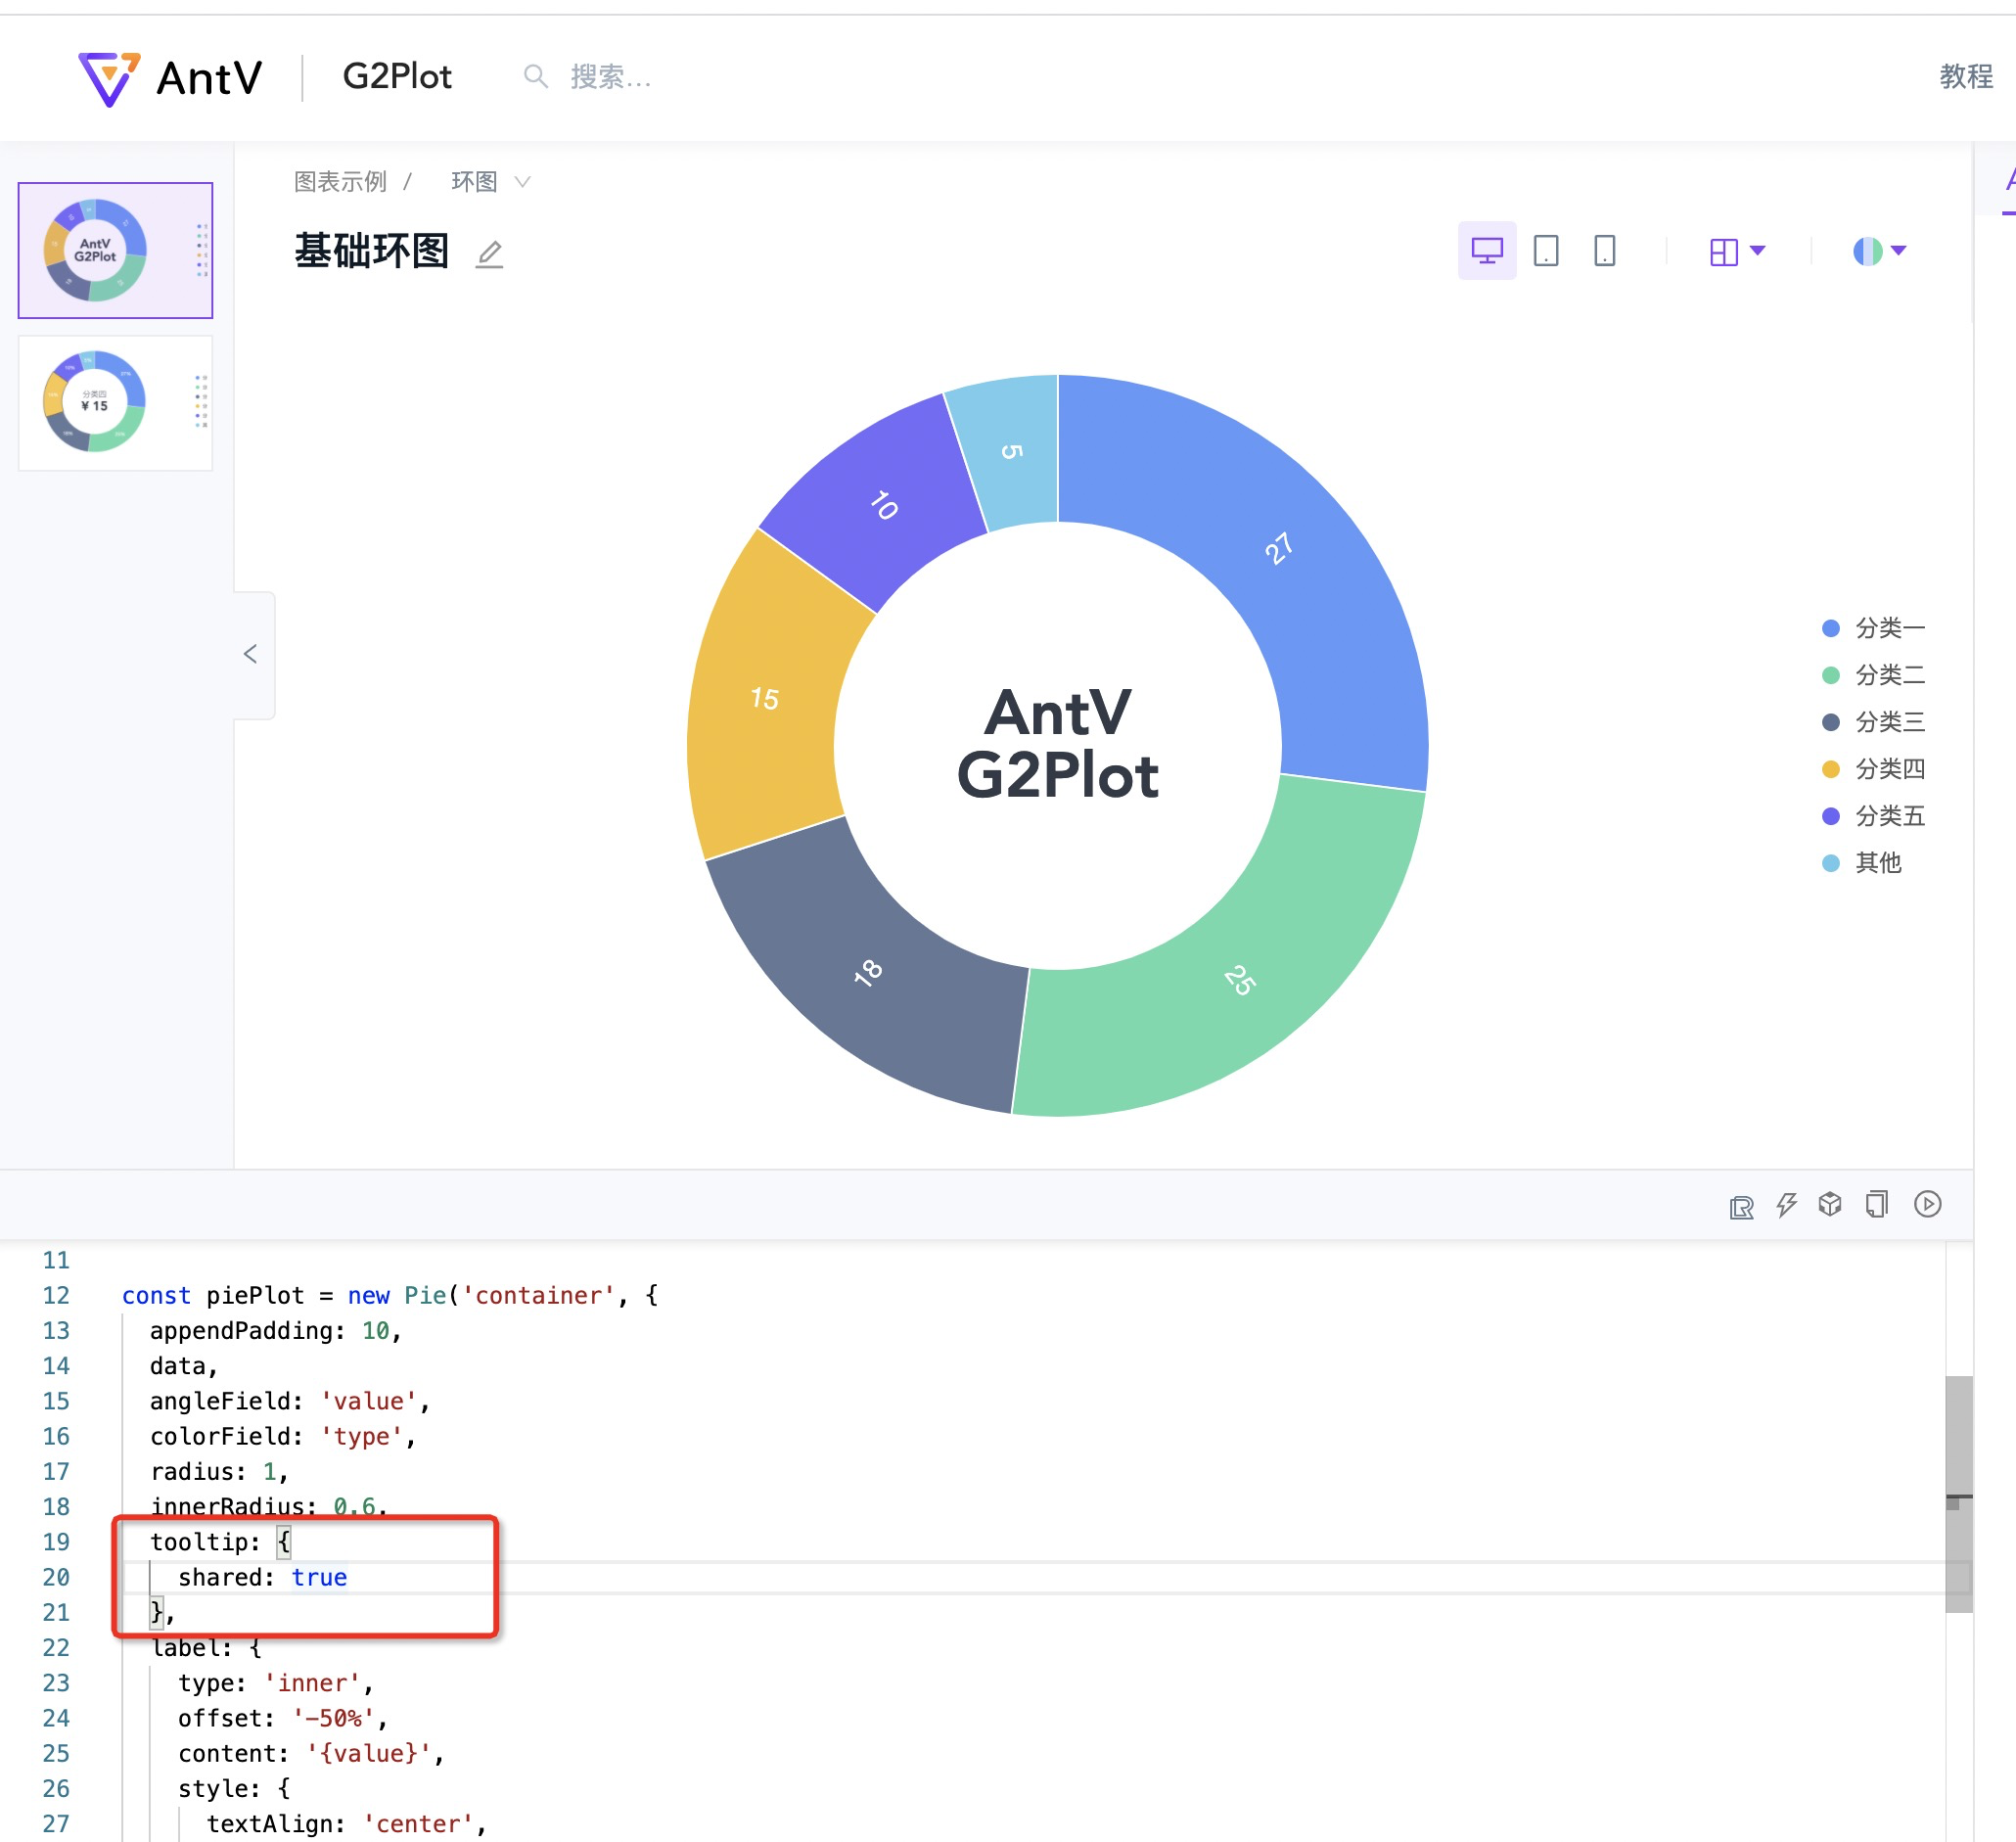
Task: Switch to tablet preview mode
Action: point(1547,251)
